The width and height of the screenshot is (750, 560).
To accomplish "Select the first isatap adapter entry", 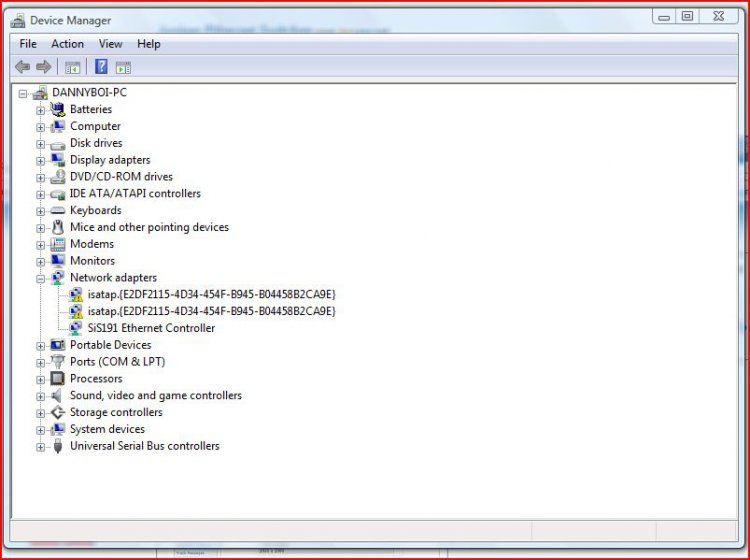I will point(211,294).
